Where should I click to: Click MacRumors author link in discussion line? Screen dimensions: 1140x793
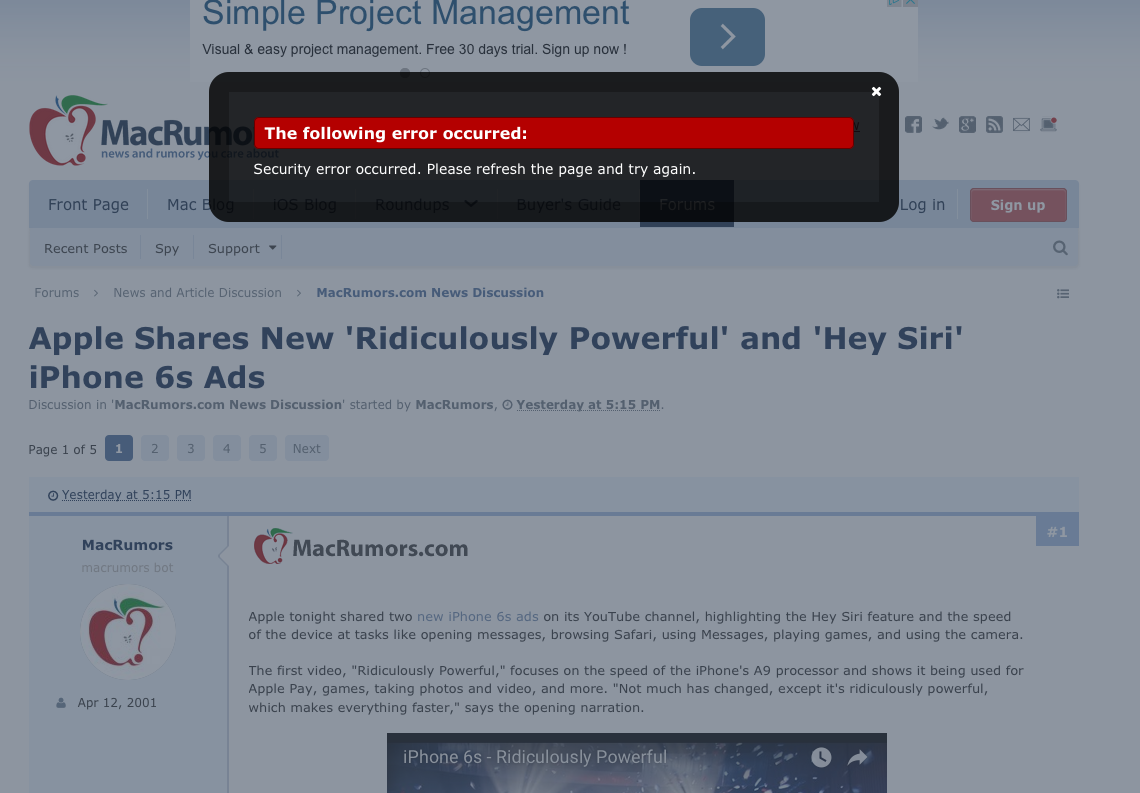coord(454,405)
